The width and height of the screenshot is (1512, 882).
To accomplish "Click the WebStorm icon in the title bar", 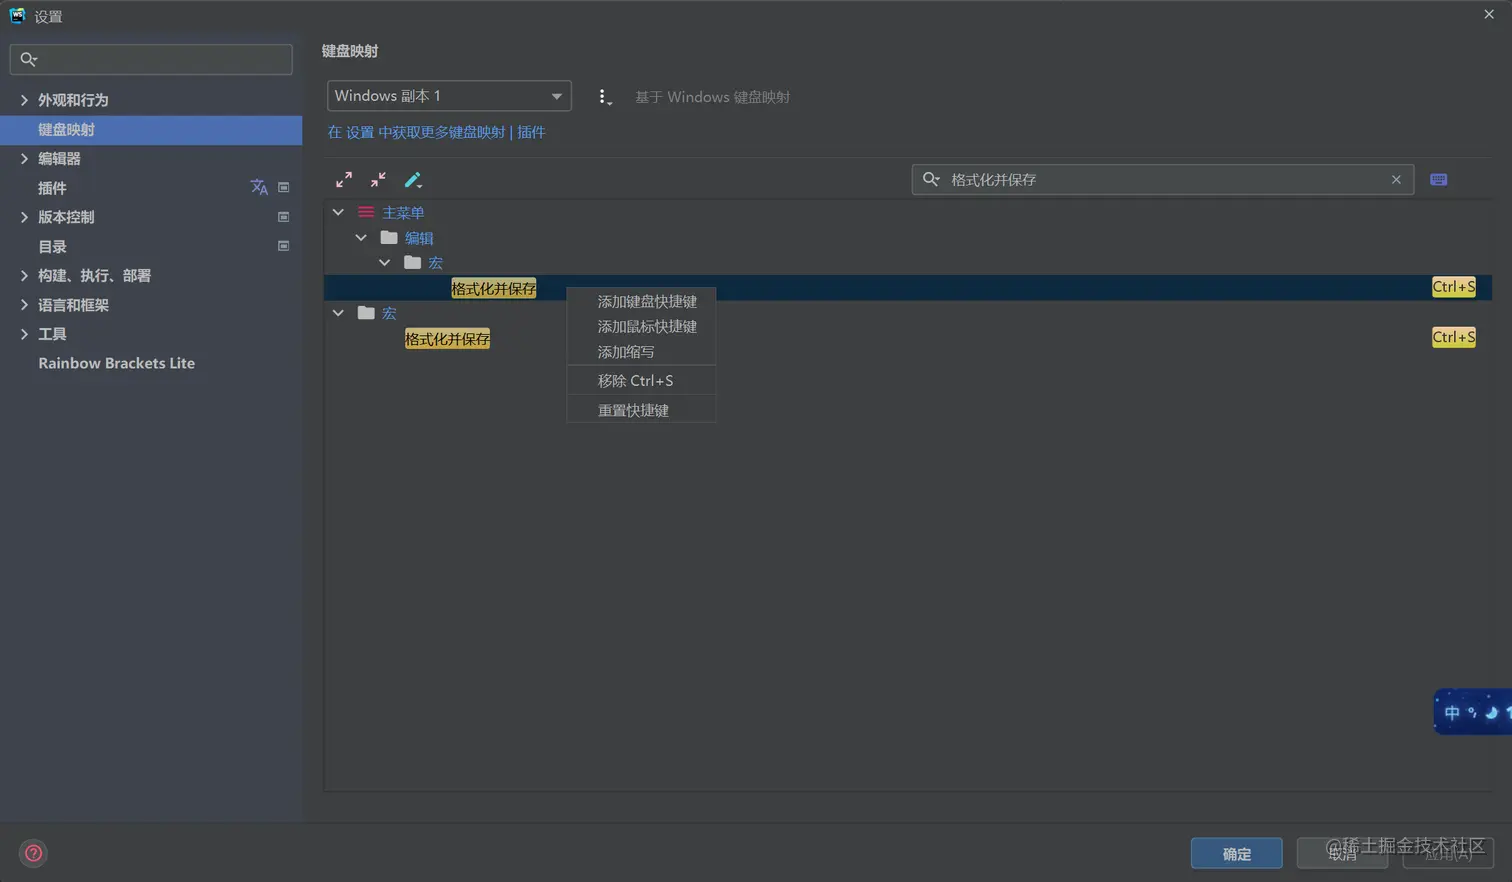I will tap(17, 15).
